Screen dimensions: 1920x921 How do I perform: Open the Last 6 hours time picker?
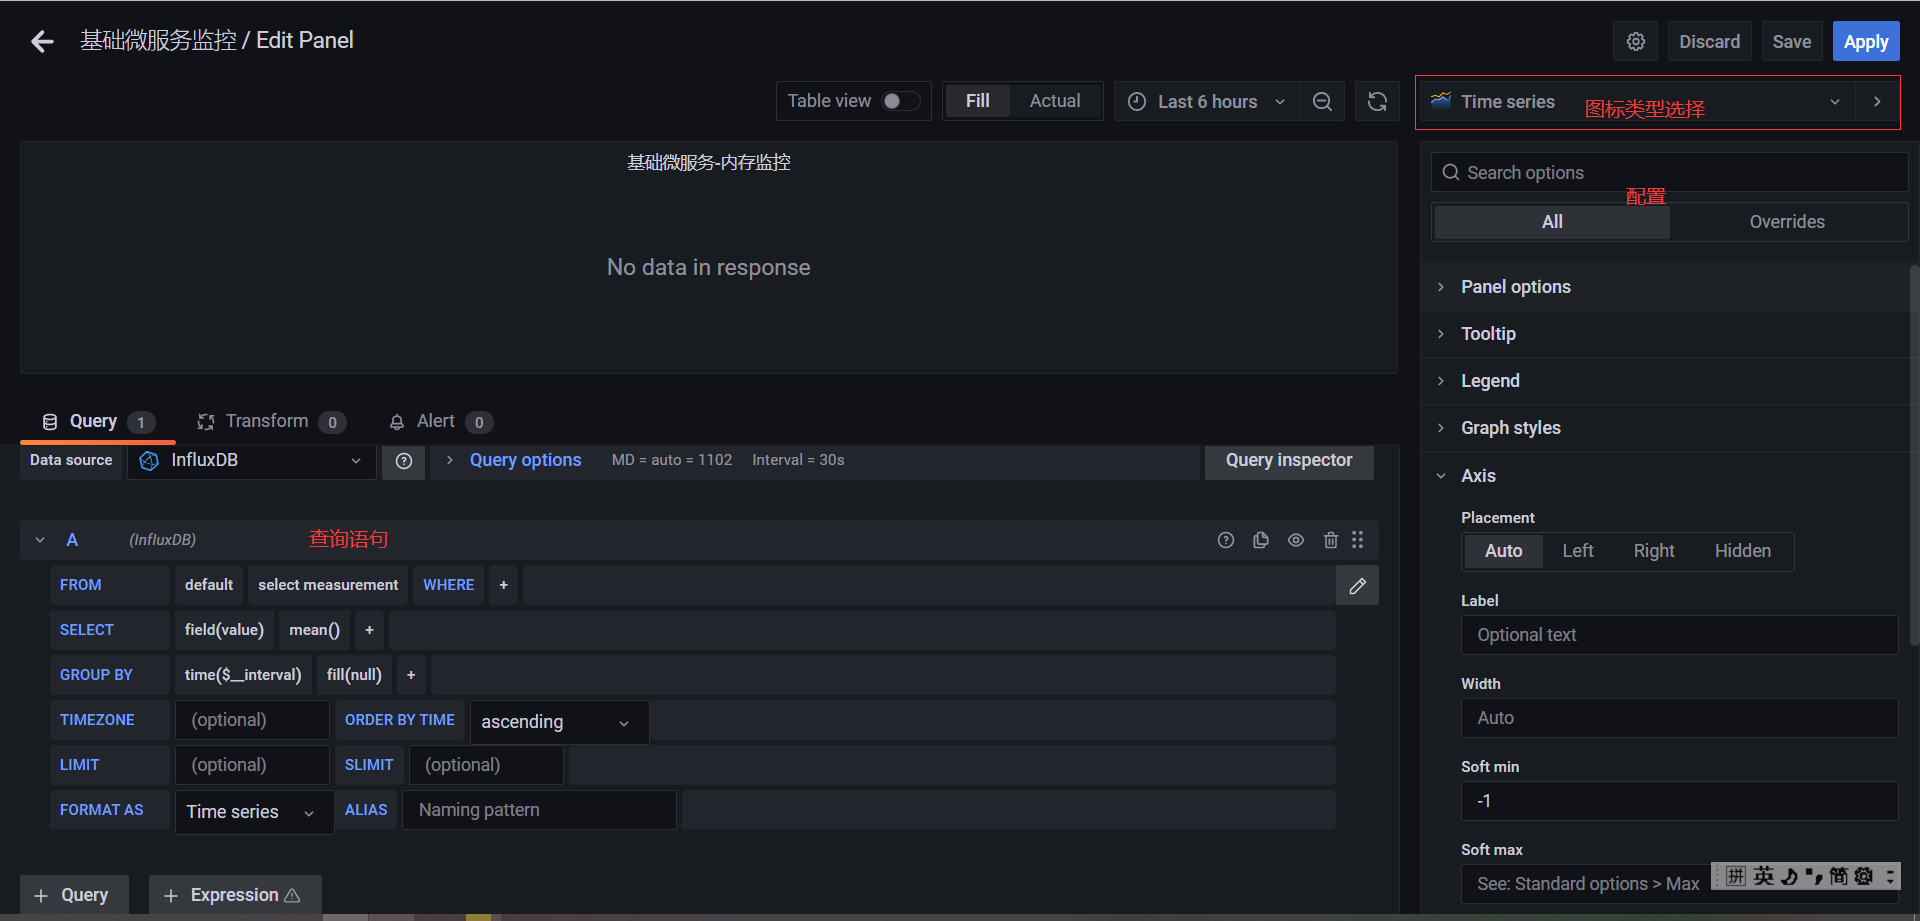pyautogui.click(x=1207, y=102)
